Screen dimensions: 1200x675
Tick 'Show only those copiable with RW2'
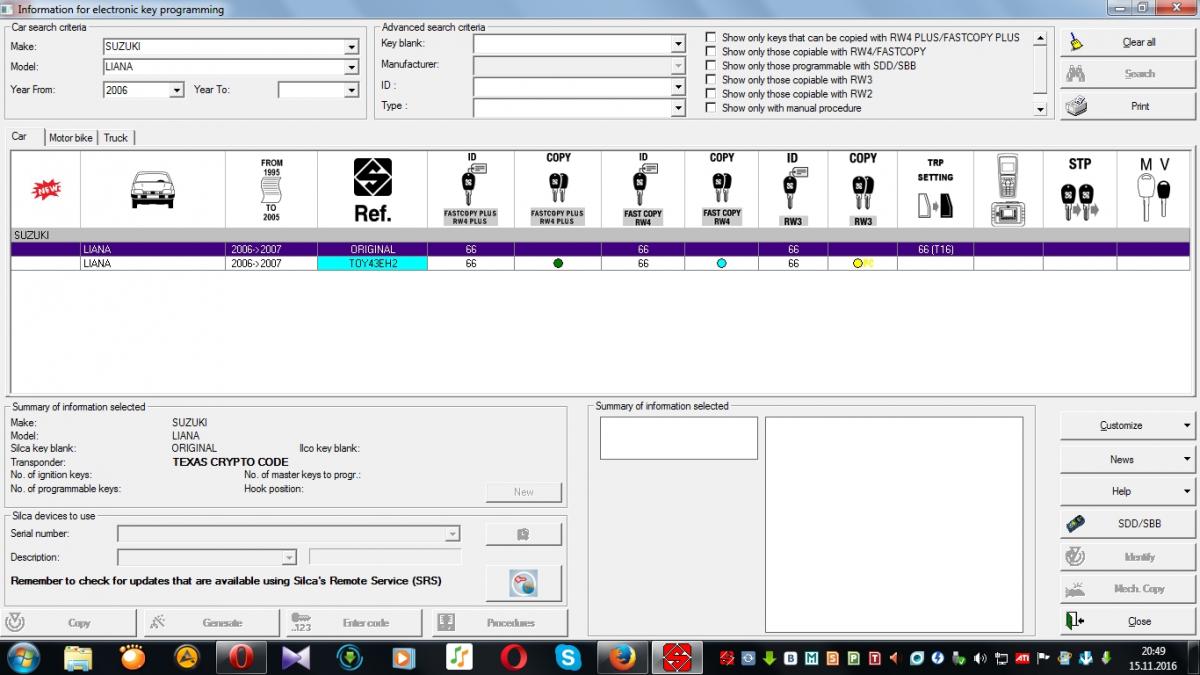coord(710,93)
